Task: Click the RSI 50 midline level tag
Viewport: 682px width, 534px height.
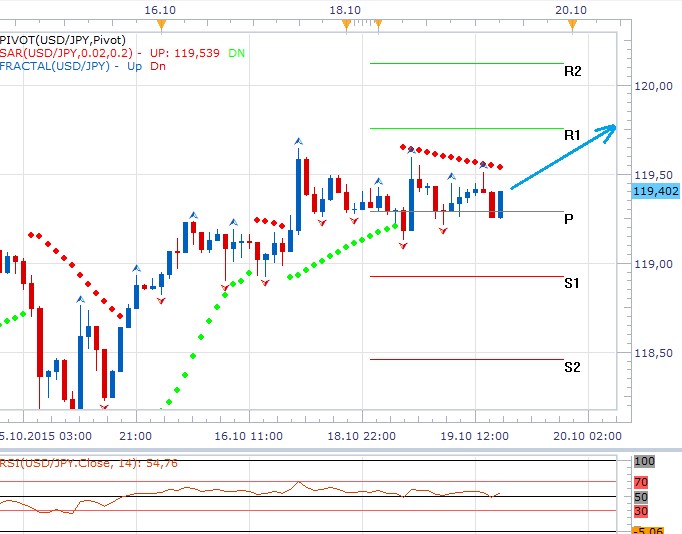Action: (x=643, y=497)
